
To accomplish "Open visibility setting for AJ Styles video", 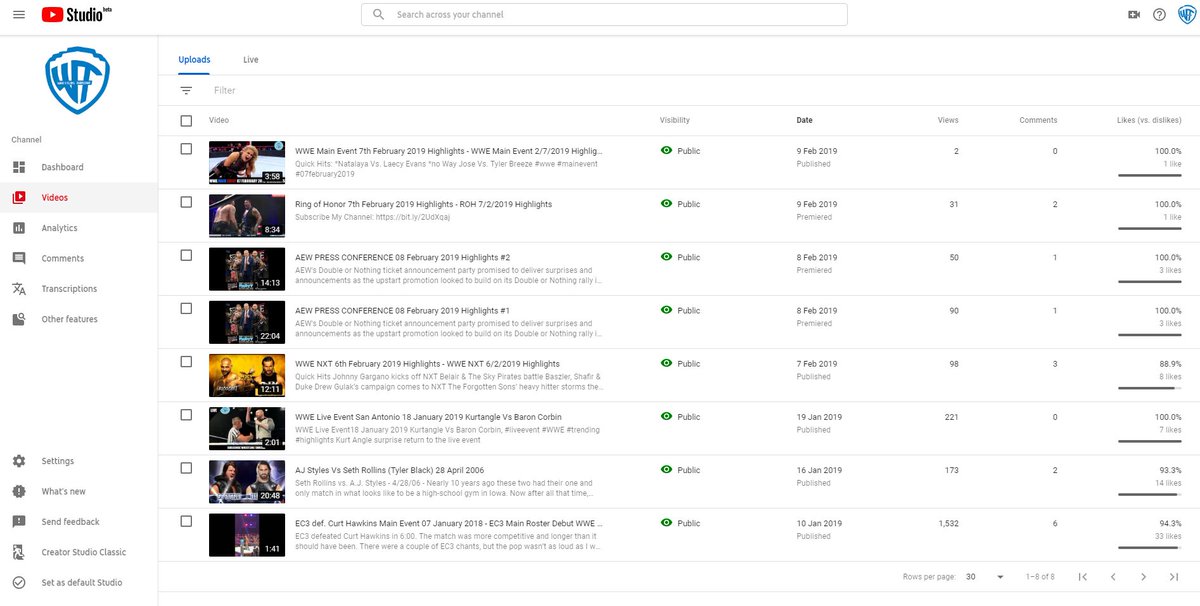I will [x=681, y=470].
